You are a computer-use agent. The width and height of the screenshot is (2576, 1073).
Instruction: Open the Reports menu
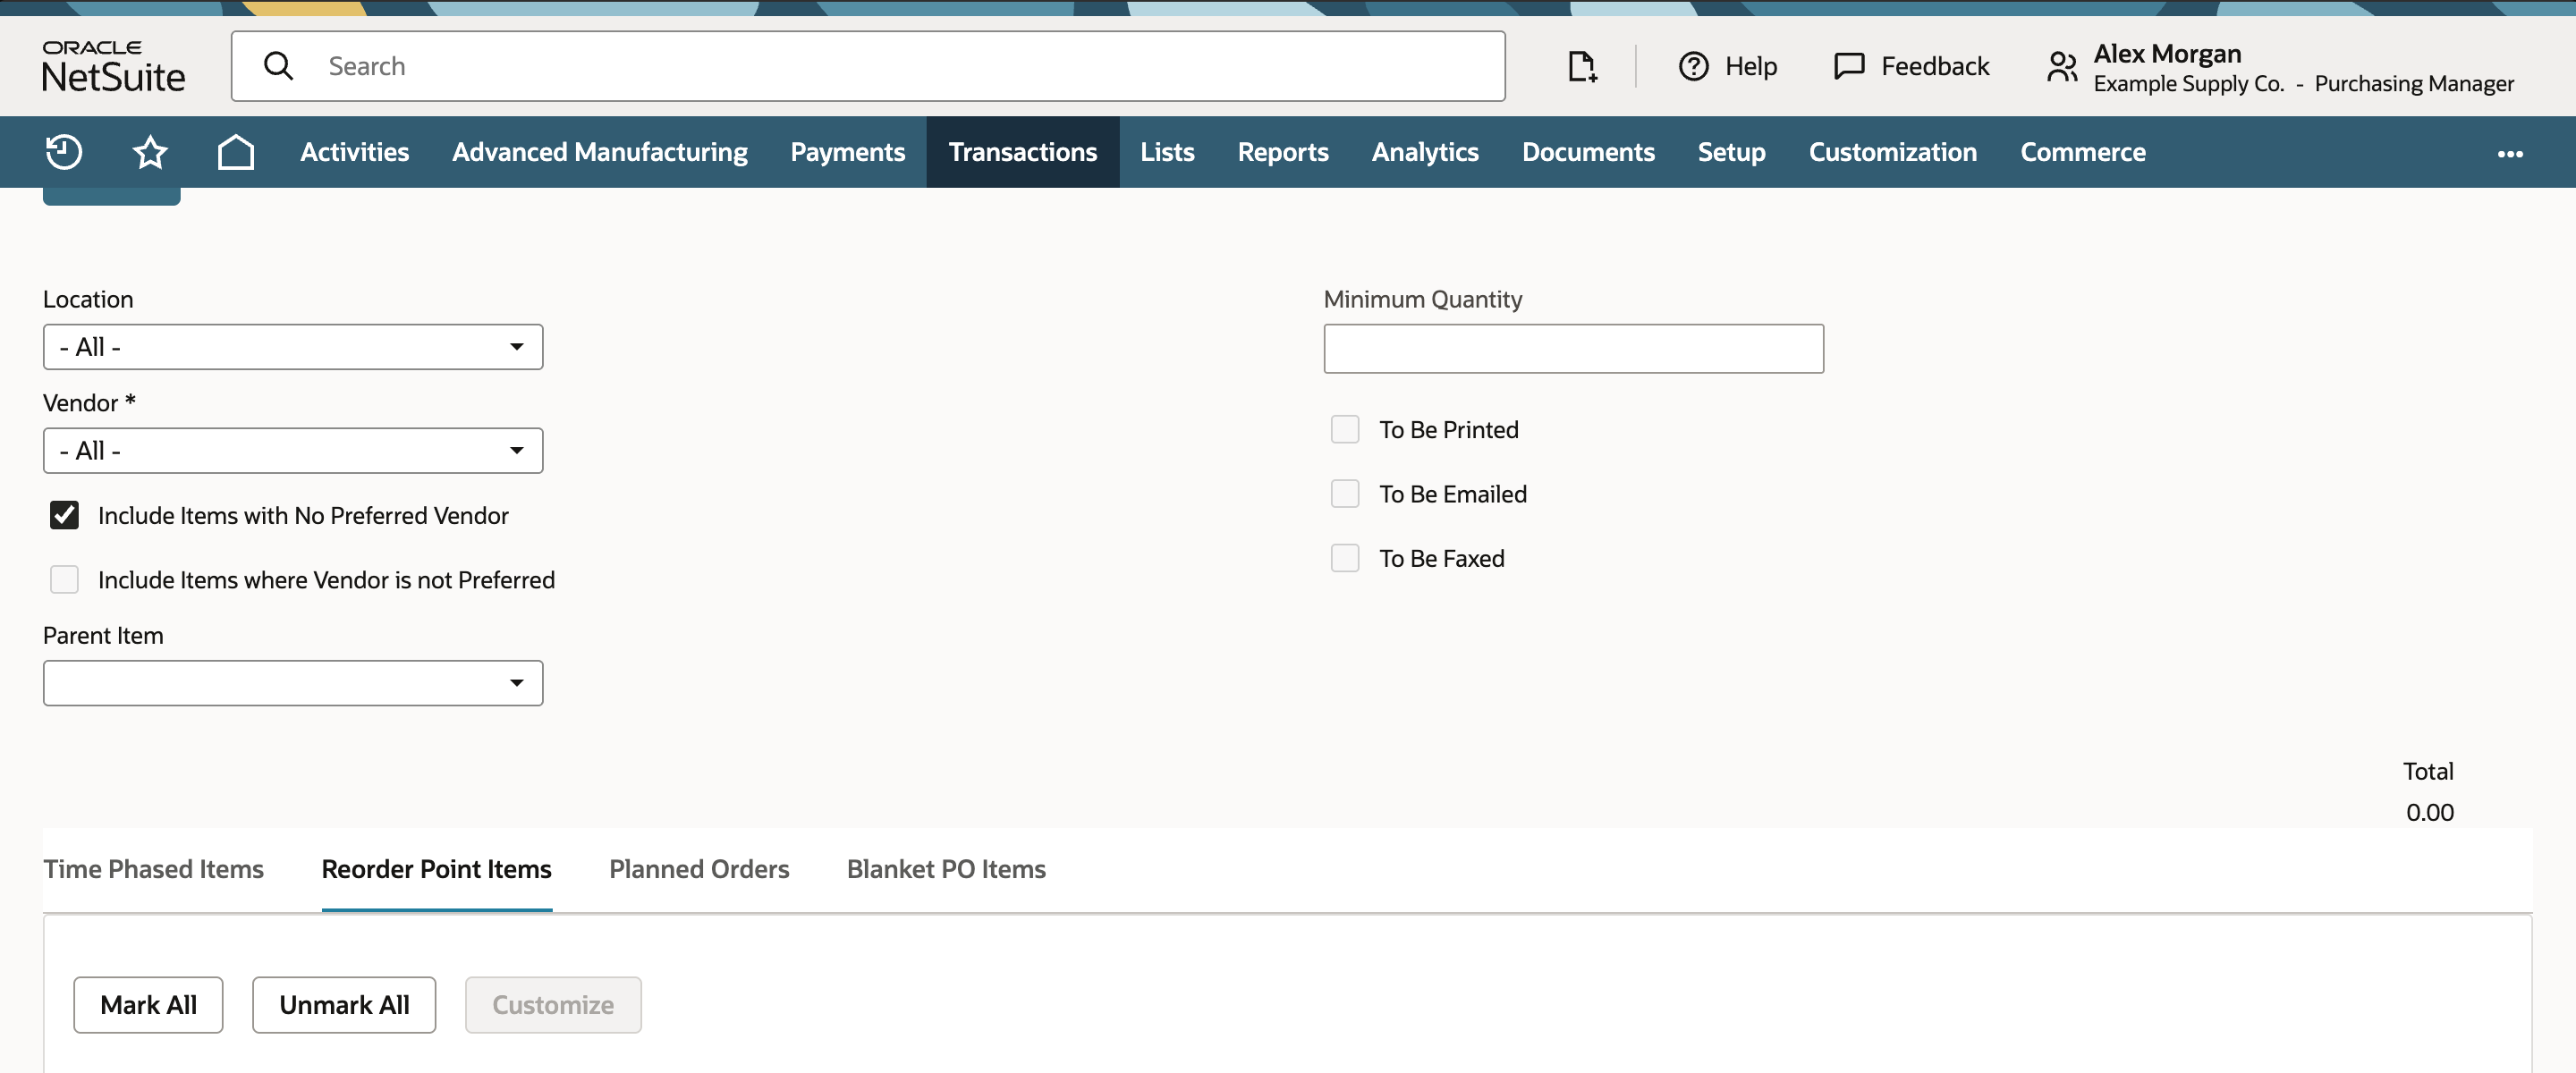point(1283,152)
